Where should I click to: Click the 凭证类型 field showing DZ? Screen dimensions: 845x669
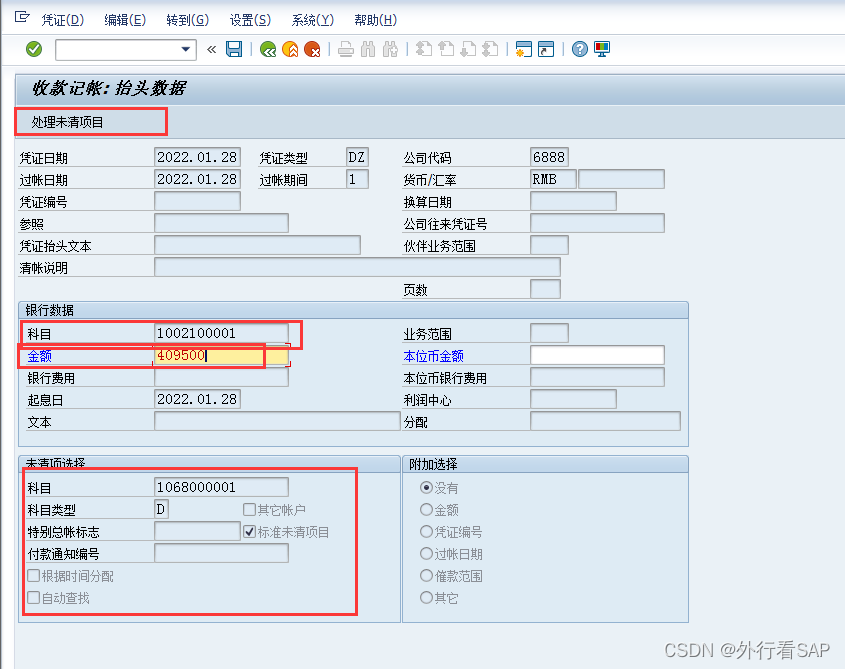click(x=357, y=157)
